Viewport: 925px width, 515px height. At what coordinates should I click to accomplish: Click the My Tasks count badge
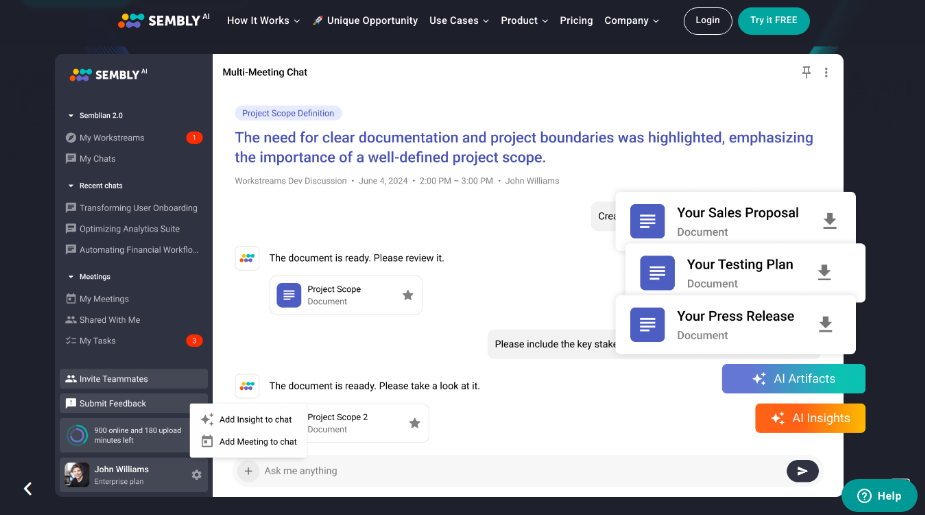194,340
